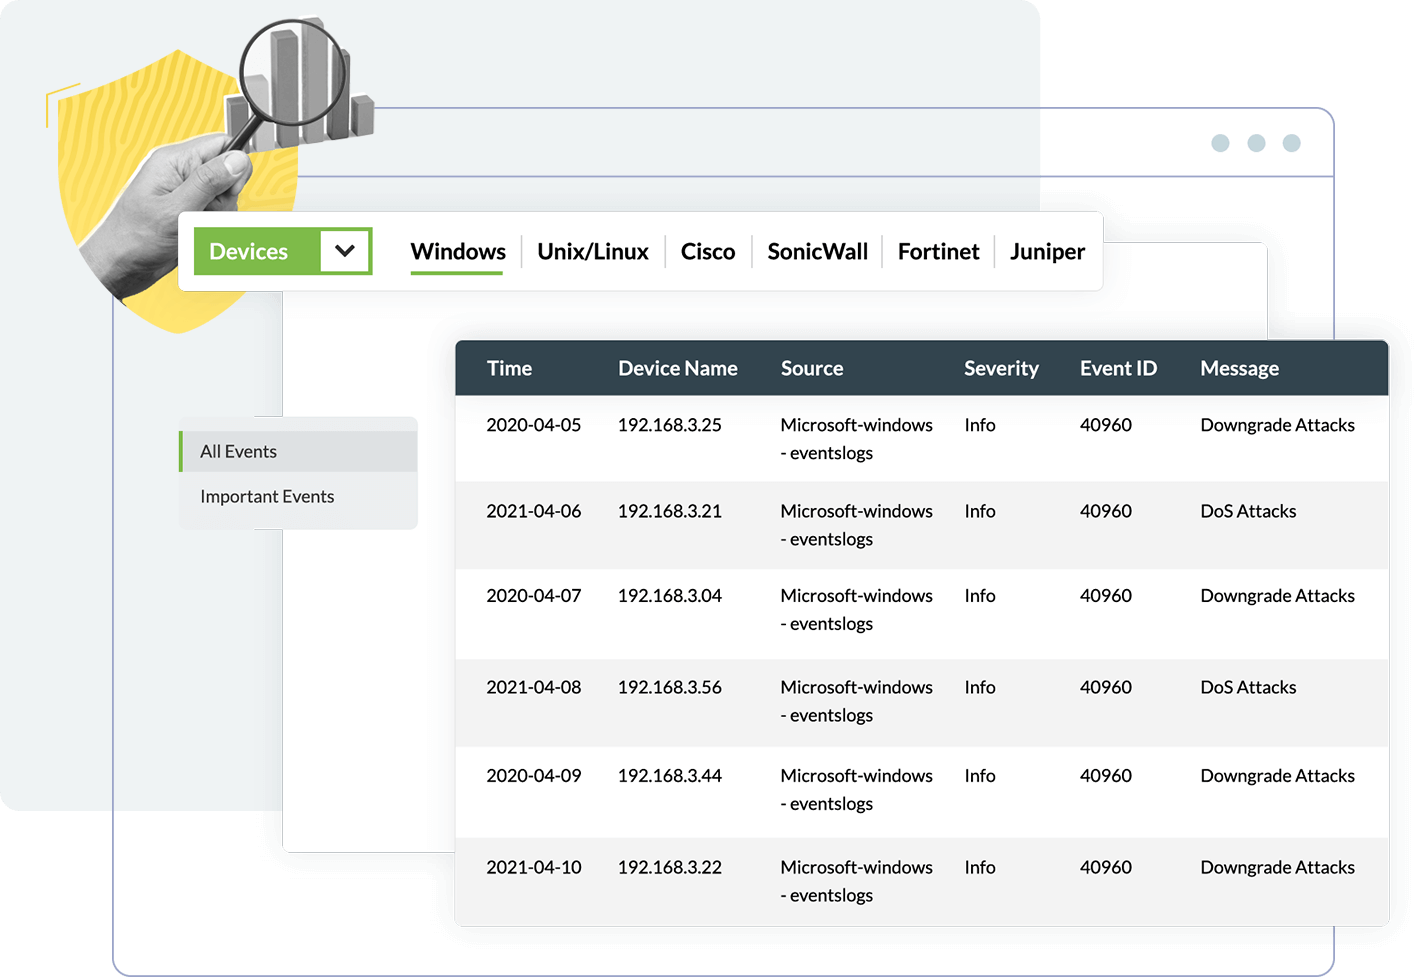The height and width of the screenshot is (977, 1418).
Task: Switch to the Fortinet tab
Action: (x=938, y=251)
